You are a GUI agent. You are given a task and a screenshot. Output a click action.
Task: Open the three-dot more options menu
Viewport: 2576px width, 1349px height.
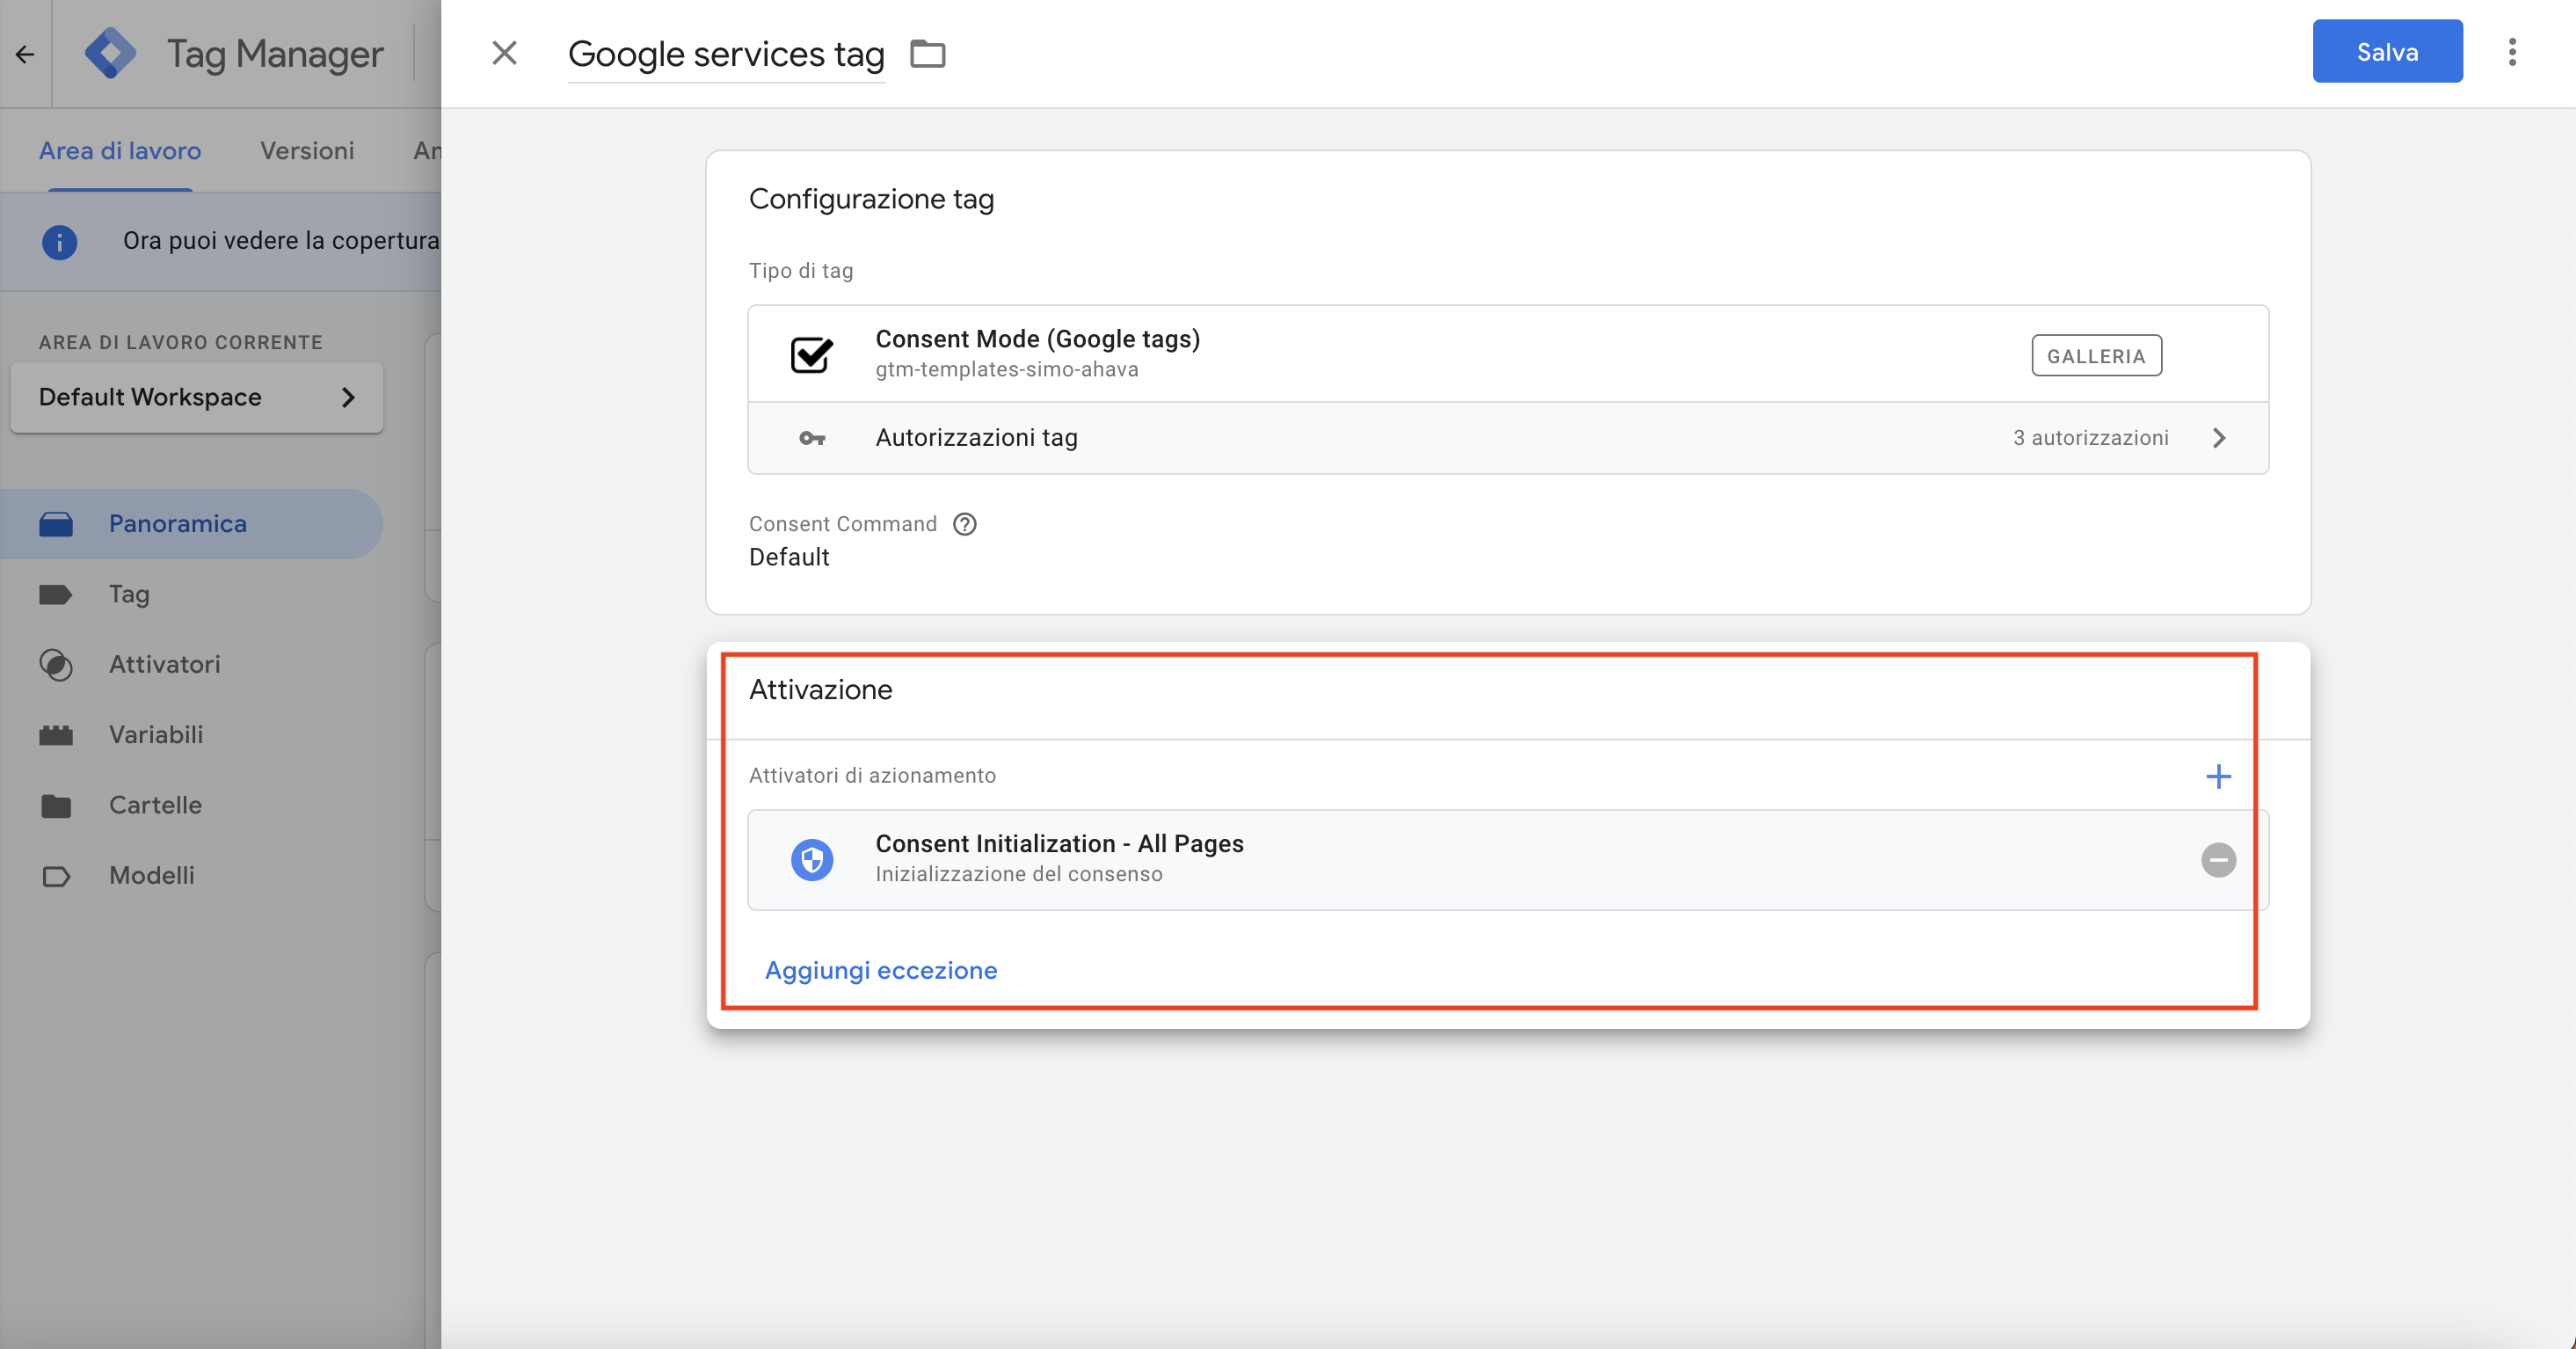point(2512,52)
